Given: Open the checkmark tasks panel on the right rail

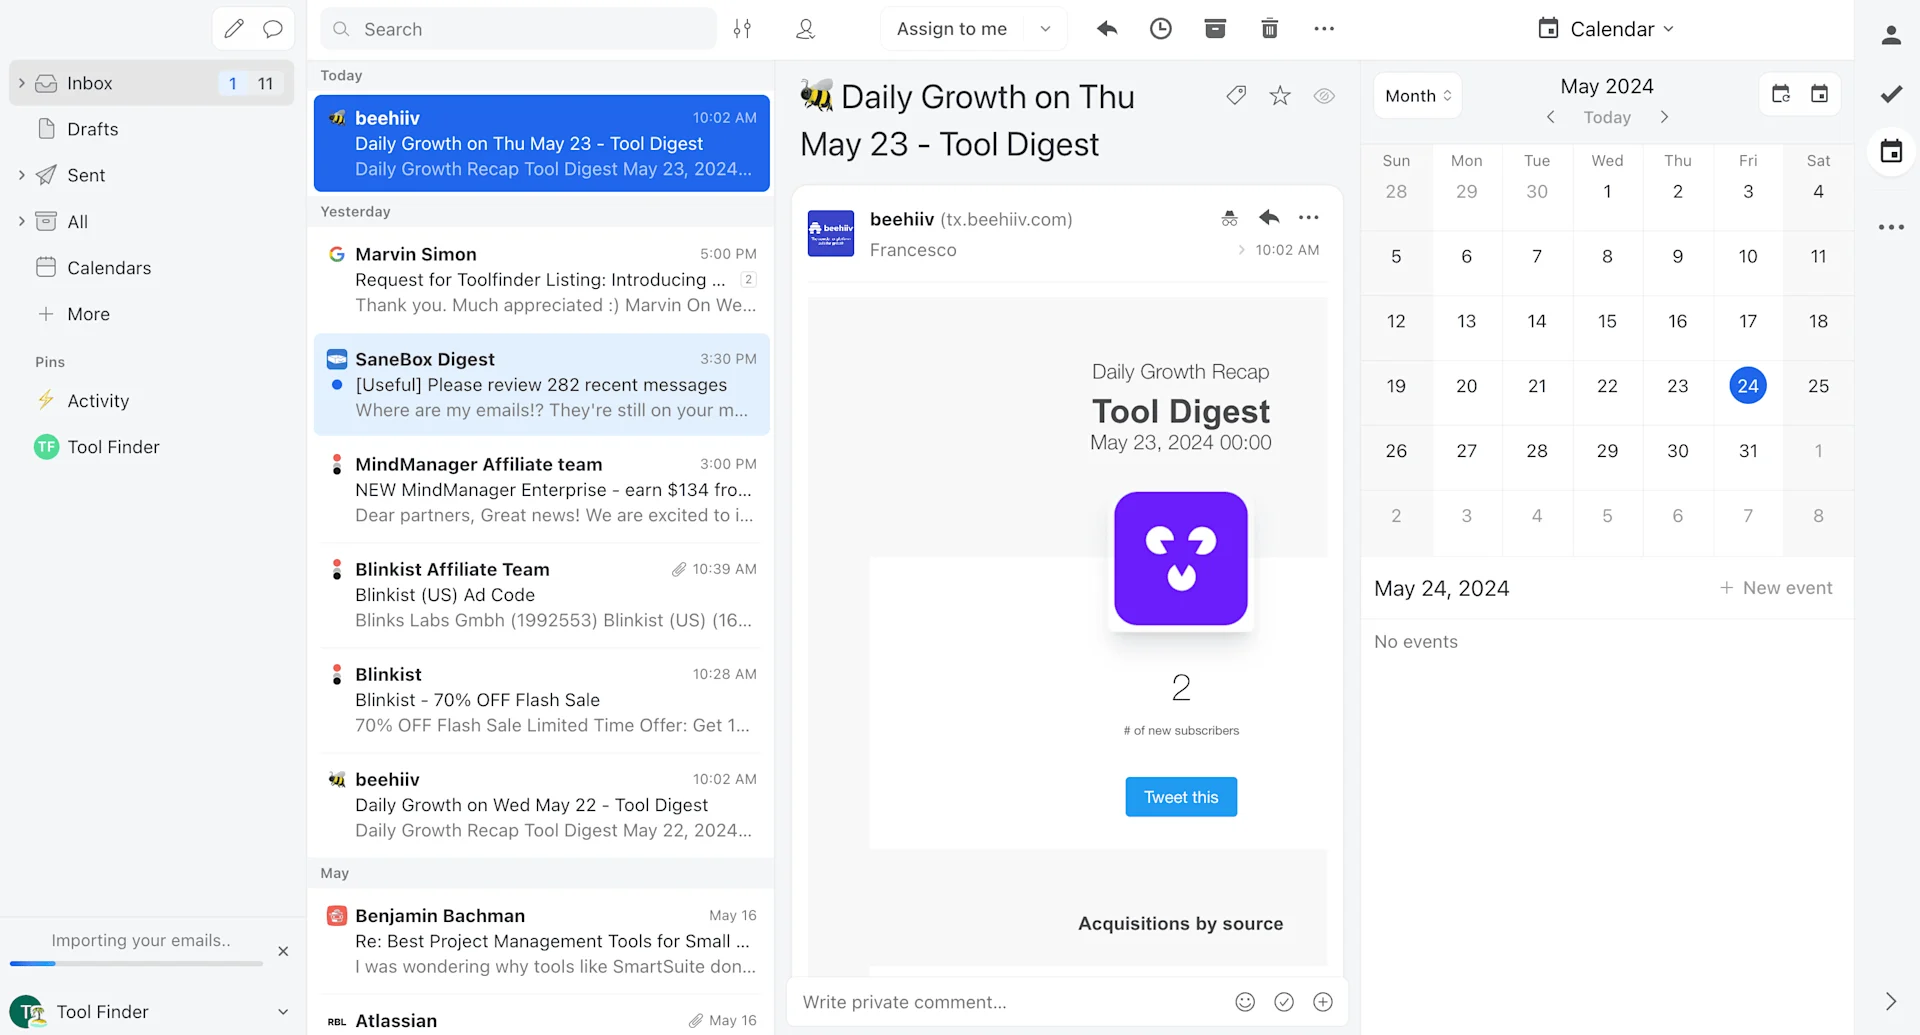Looking at the screenshot, I should click(1891, 94).
